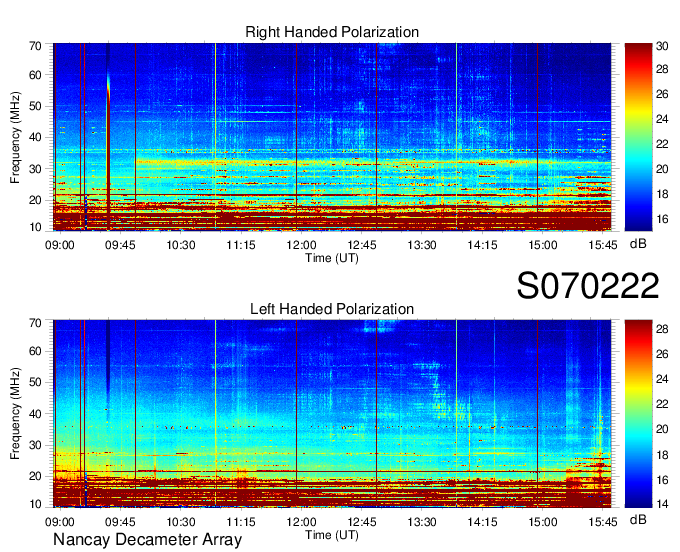This screenshot has width=680, height=552.
Task: Click the 30 dB tick on Right Handed color bar
Action: (662, 46)
